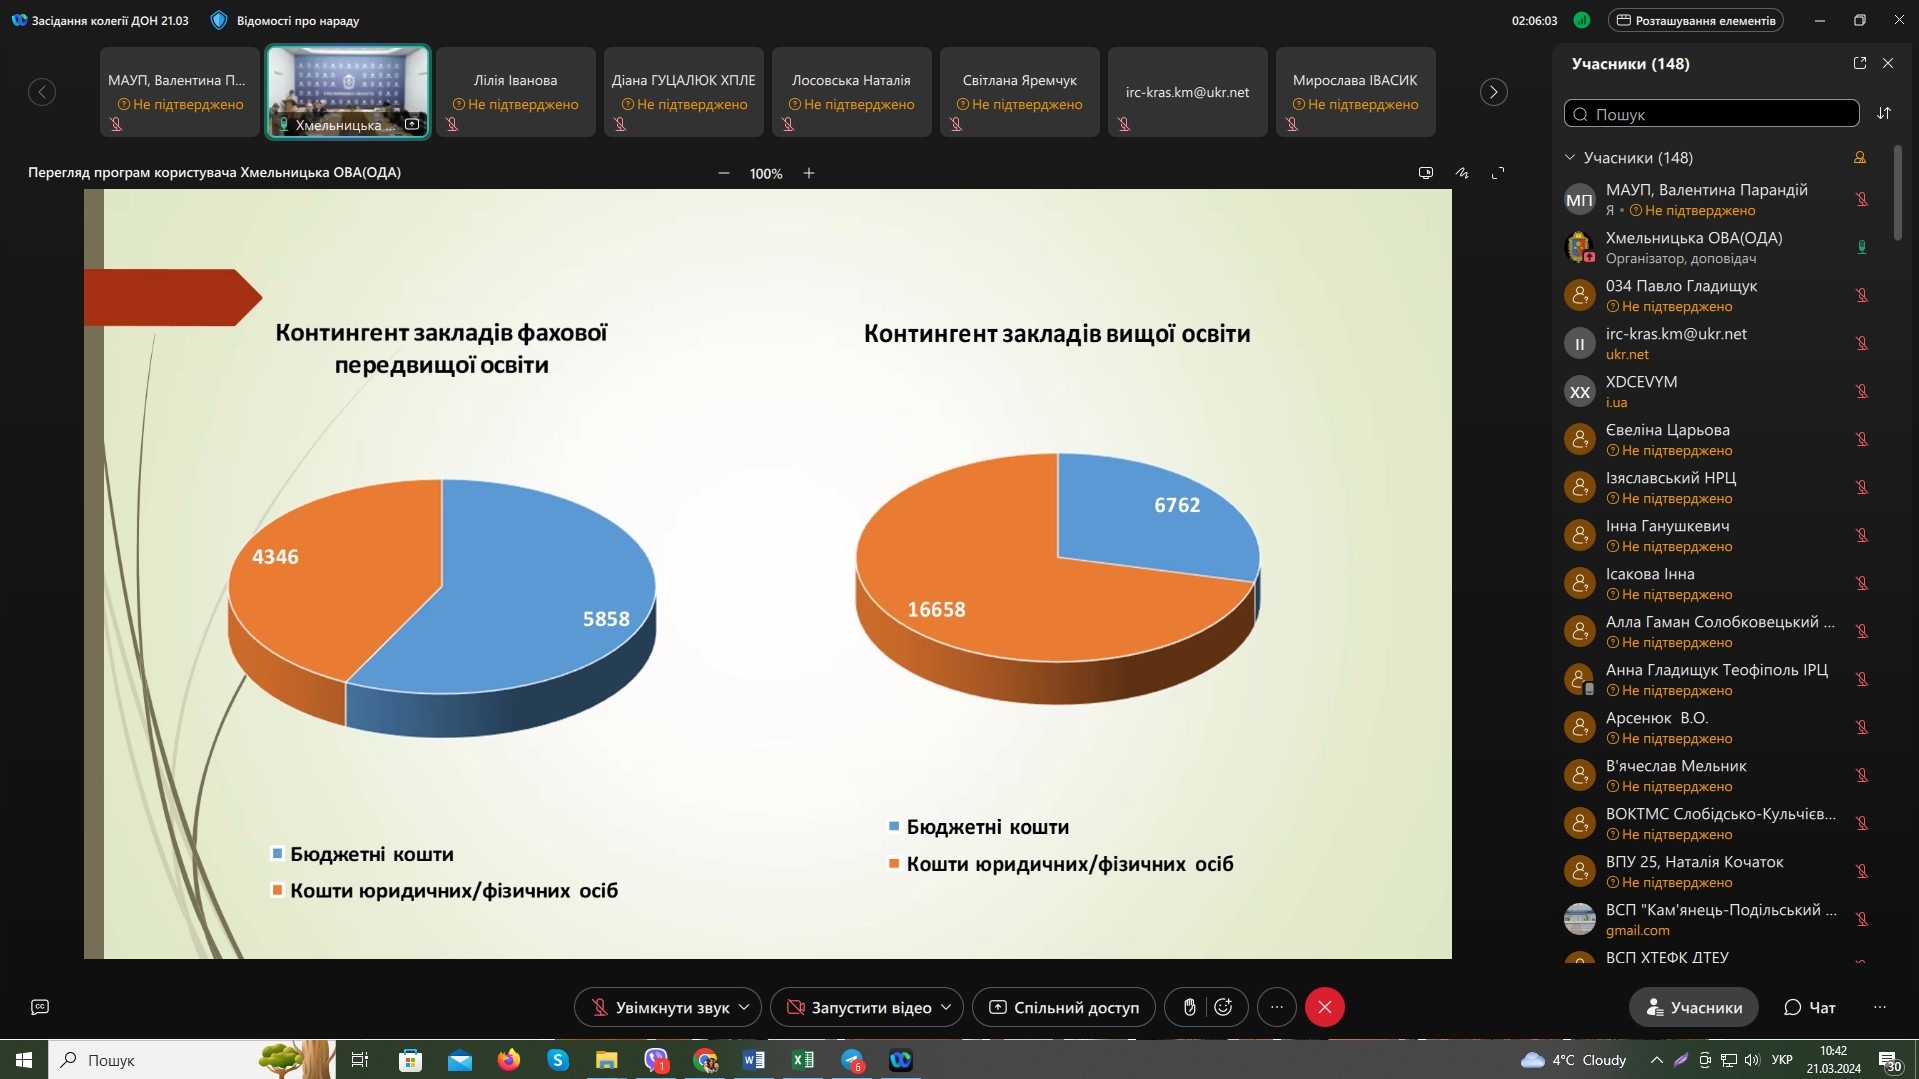Open the Чат panel

tap(1810, 1007)
